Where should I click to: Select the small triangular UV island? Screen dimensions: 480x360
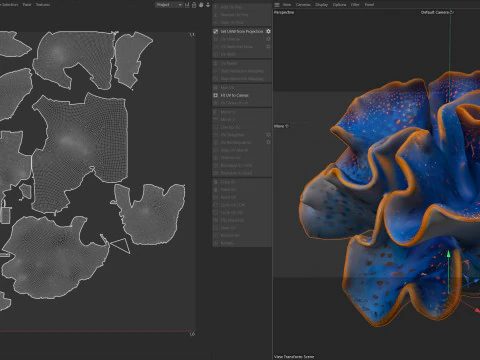[x=121, y=246]
